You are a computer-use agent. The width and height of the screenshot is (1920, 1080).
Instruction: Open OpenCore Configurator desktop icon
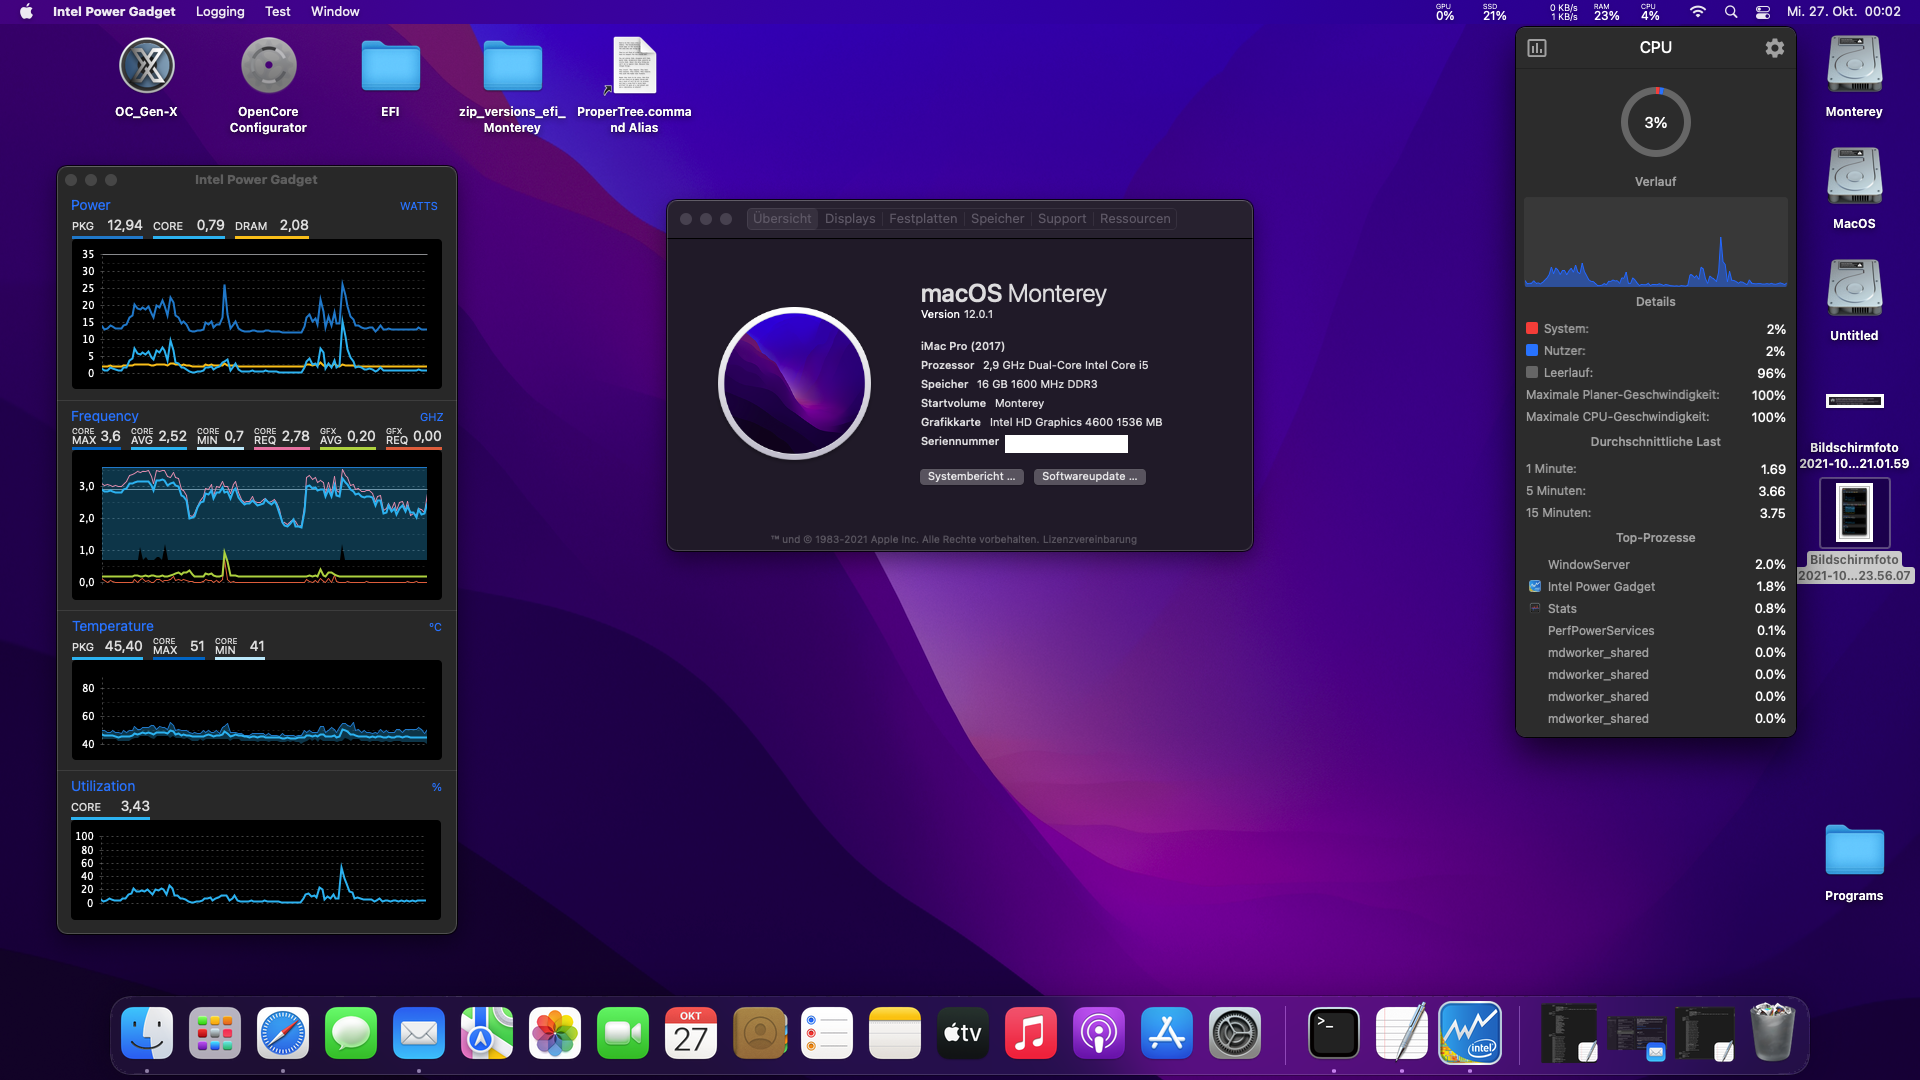click(x=268, y=67)
